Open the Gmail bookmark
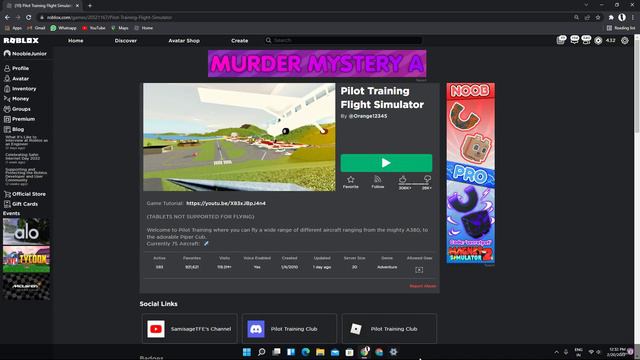640x360 pixels. (36, 28)
